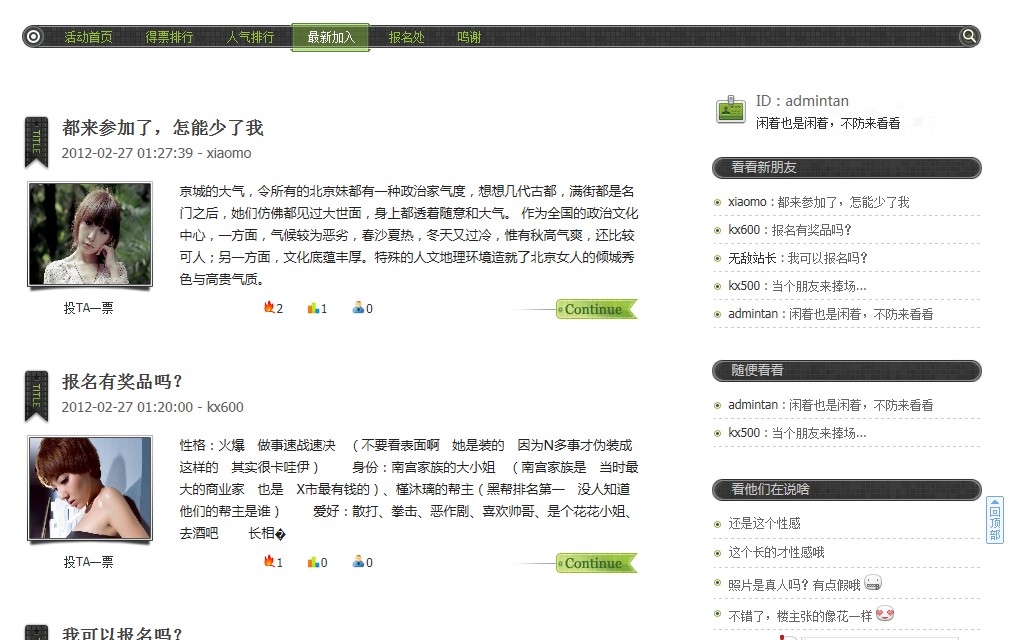The width and height of the screenshot is (1024, 640).
Task: Go to the 活动首页 menu item
Action: tap(89, 36)
